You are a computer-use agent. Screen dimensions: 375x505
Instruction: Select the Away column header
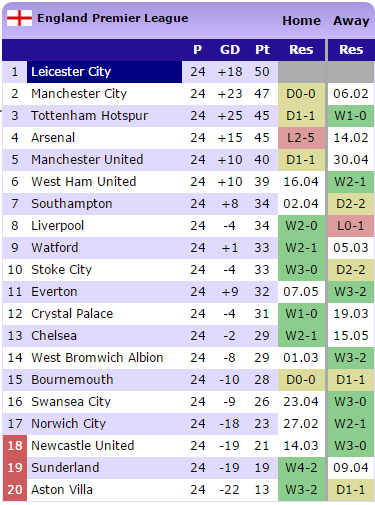tap(351, 21)
